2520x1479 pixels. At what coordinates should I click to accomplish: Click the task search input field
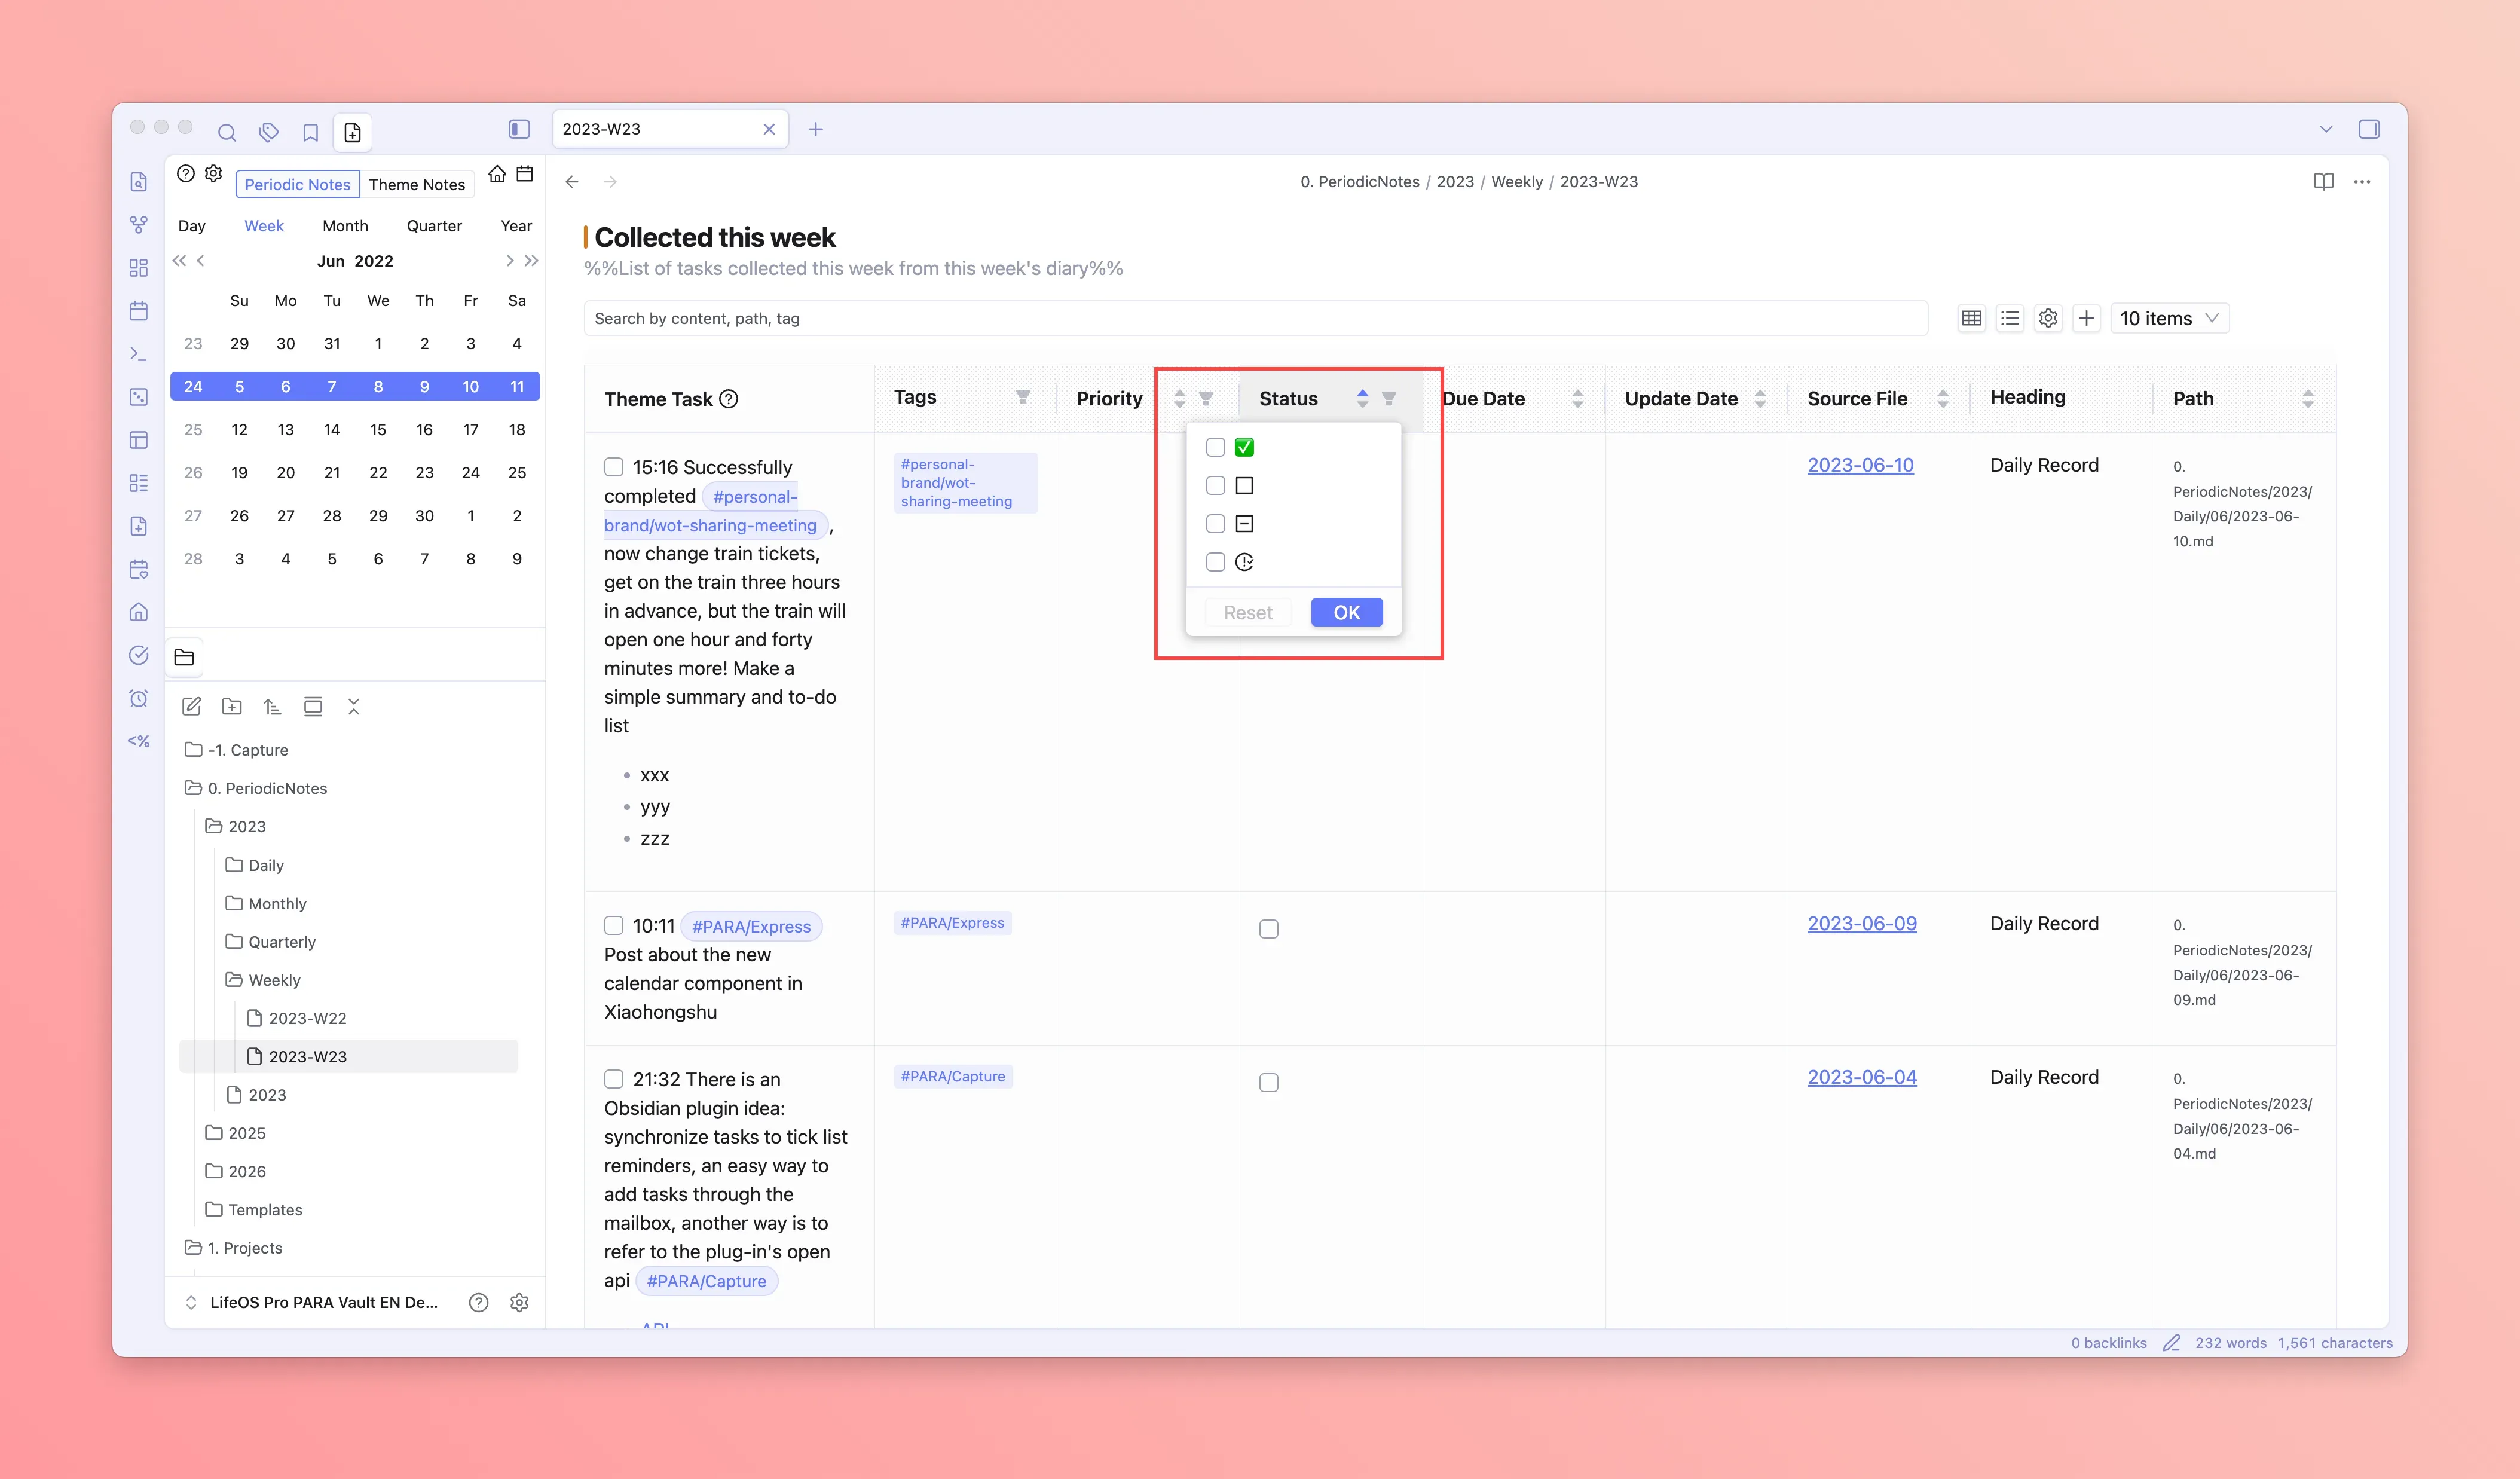tap(1254, 318)
